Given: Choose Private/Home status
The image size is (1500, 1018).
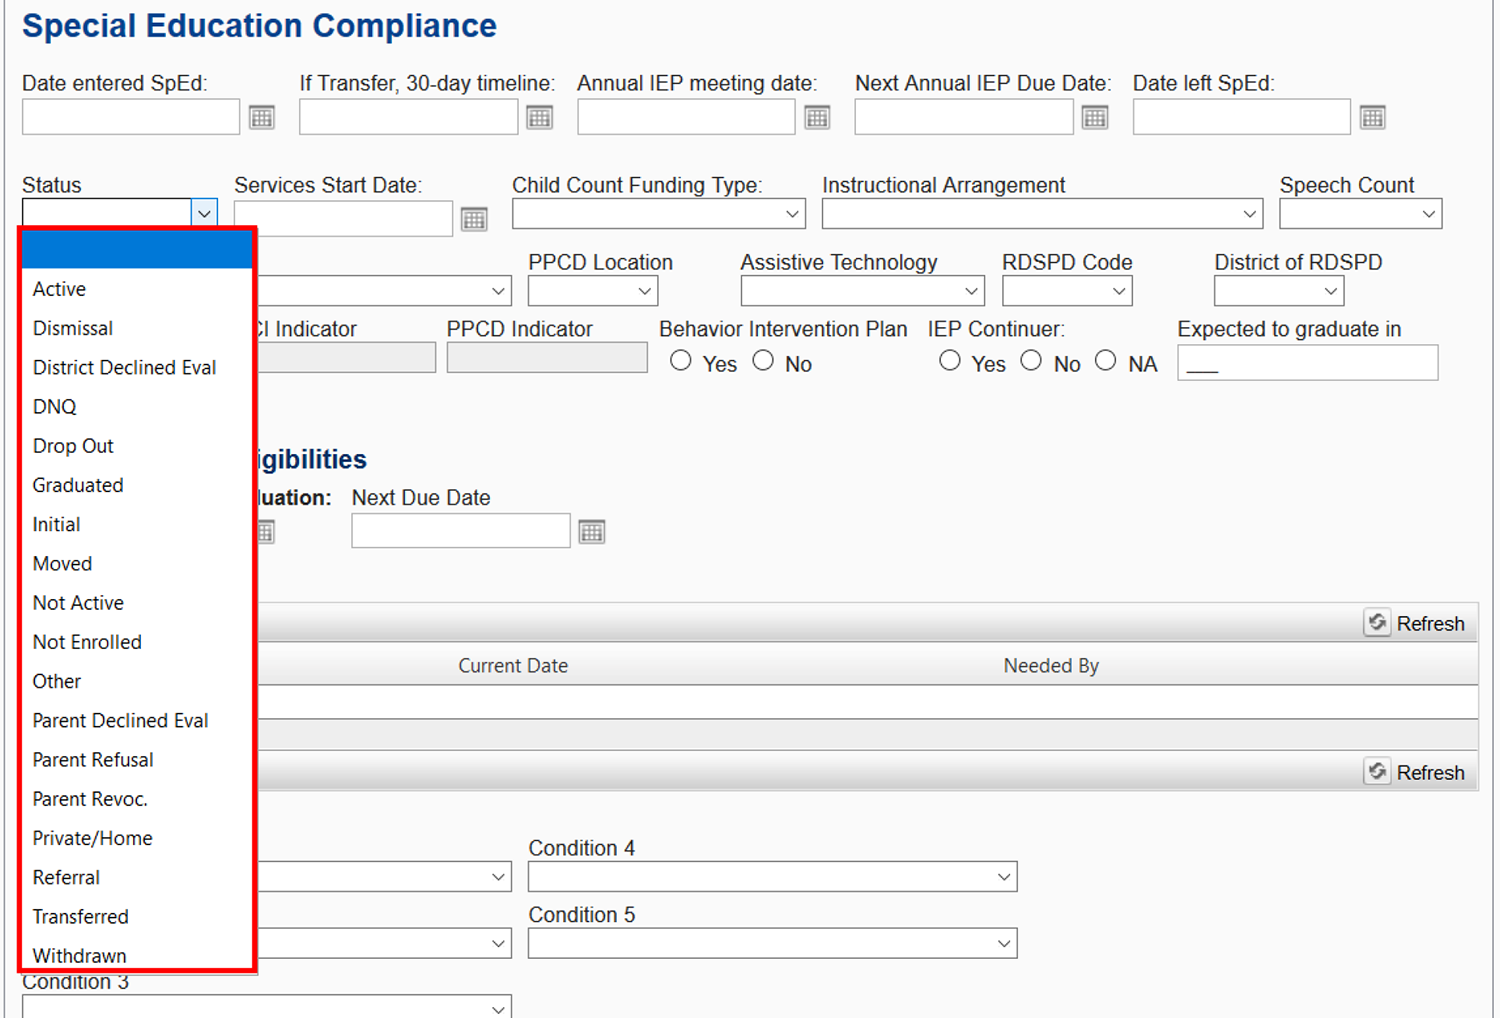Looking at the screenshot, I should click(138, 838).
